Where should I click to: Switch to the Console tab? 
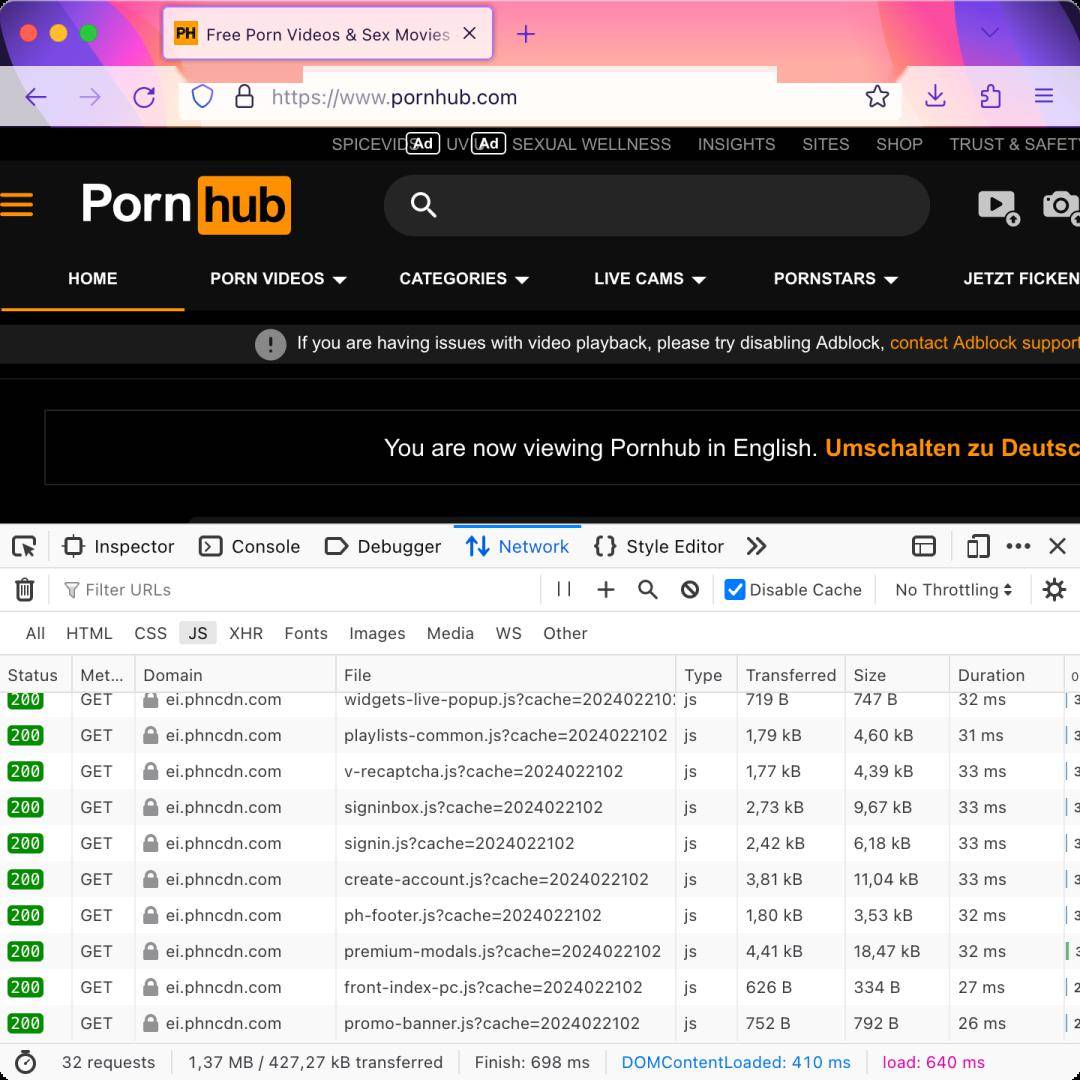coord(250,546)
